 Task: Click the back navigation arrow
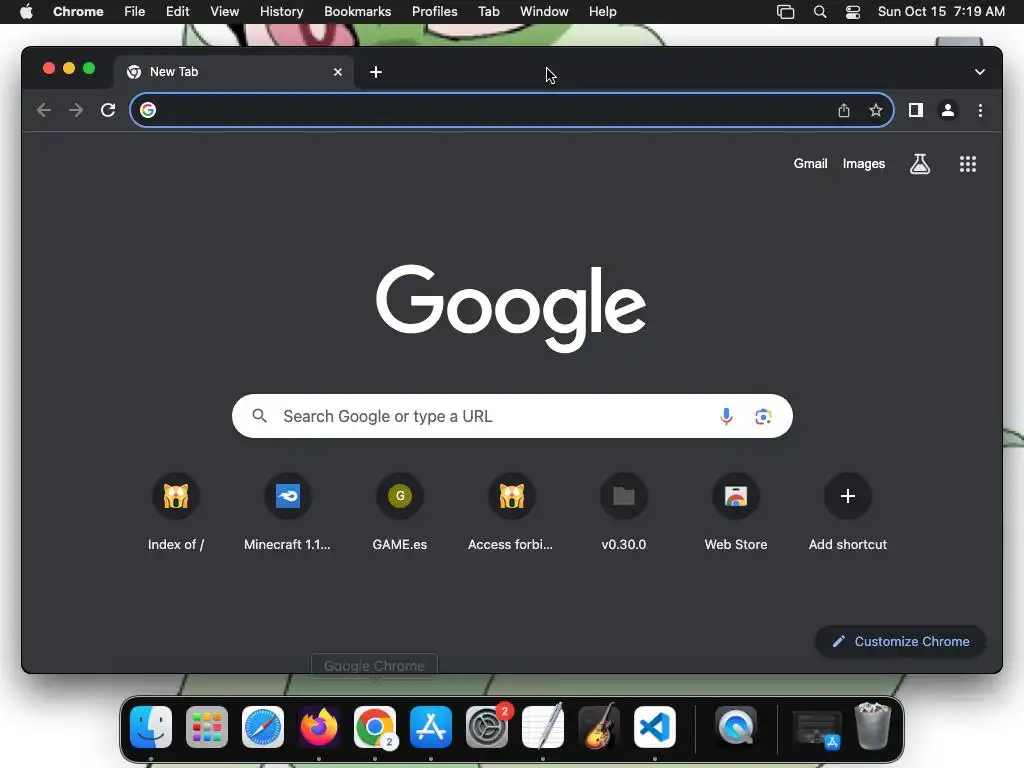[x=44, y=110]
